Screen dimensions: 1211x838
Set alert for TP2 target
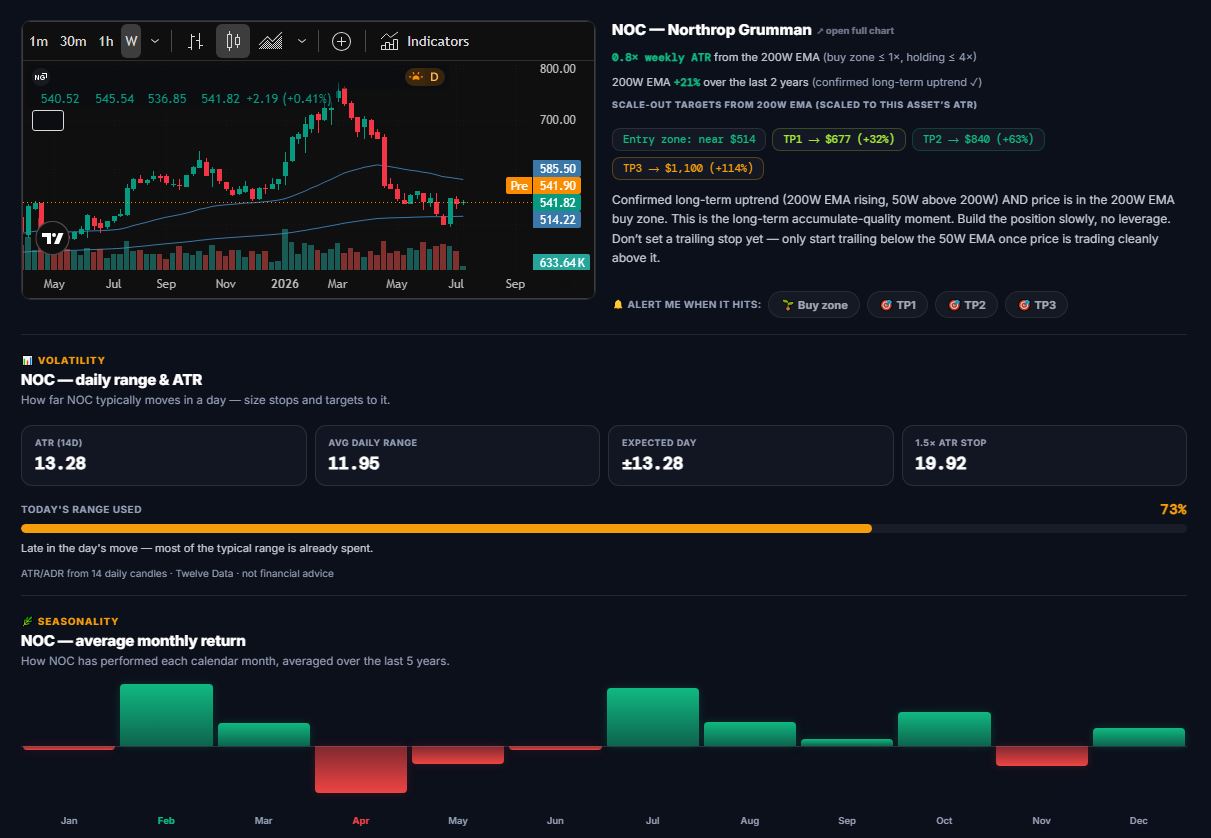click(966, 305)
